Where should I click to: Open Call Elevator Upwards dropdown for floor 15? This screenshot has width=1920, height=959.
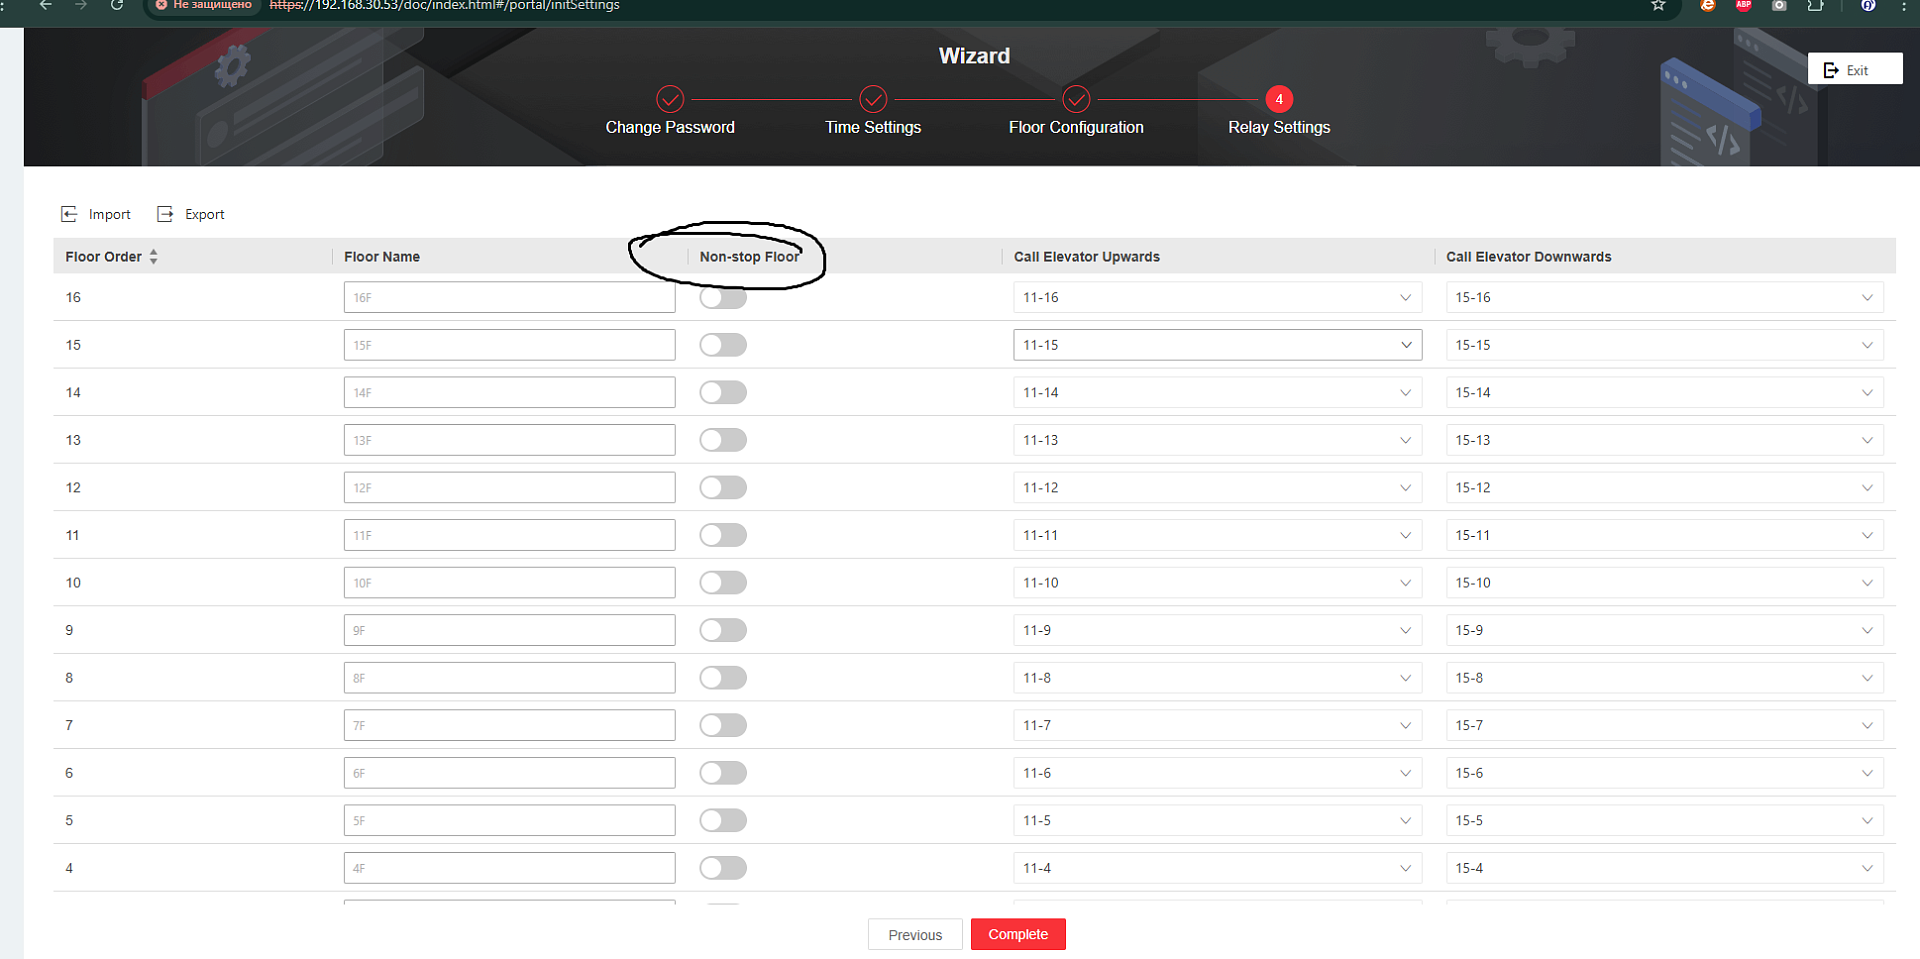tap(1216, 345)
